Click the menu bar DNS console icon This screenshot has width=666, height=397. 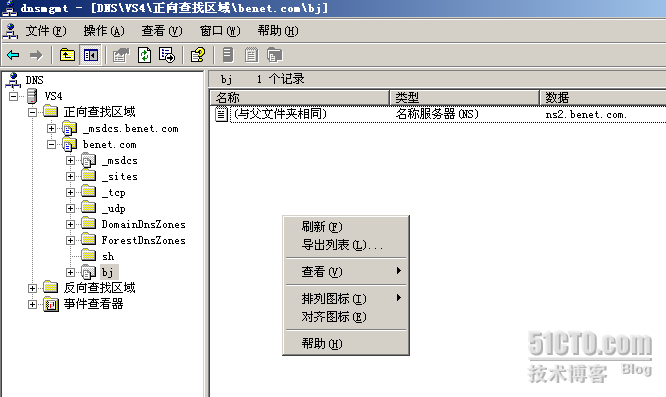point(10,31)
